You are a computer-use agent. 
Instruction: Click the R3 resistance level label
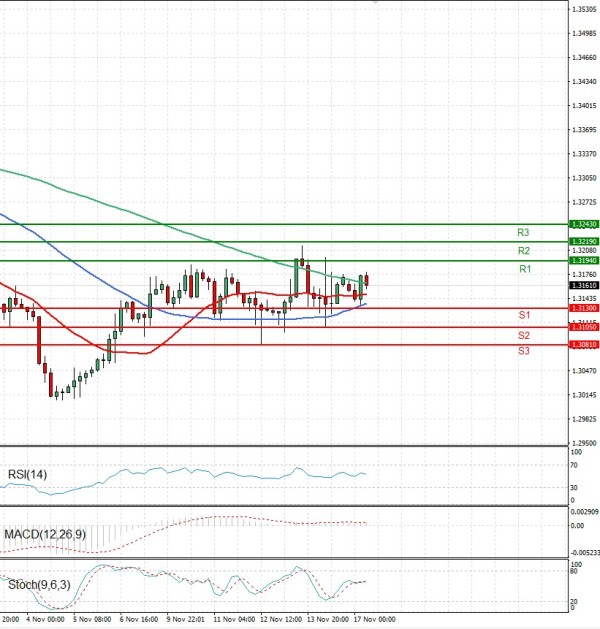(524, 232)
